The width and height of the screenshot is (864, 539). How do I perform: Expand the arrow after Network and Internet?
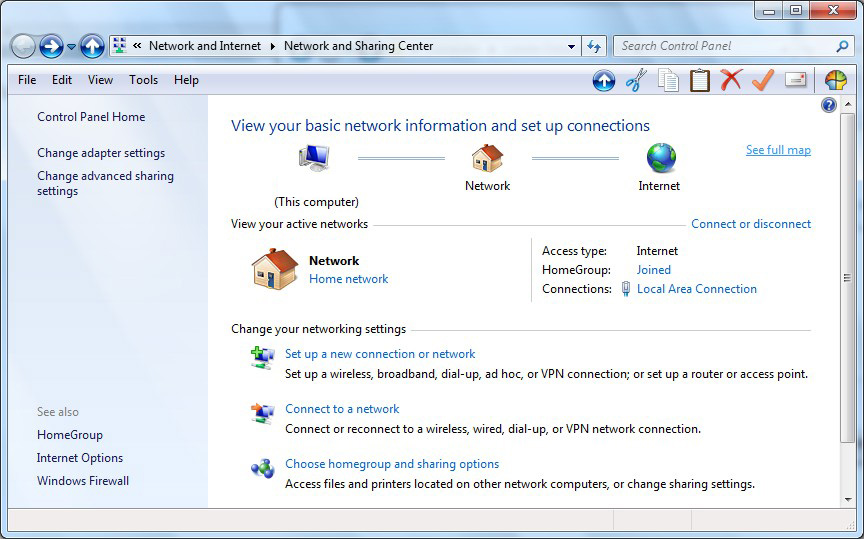click(x=272, y=46)
